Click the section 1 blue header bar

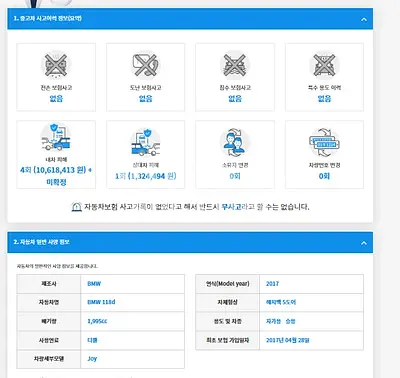coord(190,19)
